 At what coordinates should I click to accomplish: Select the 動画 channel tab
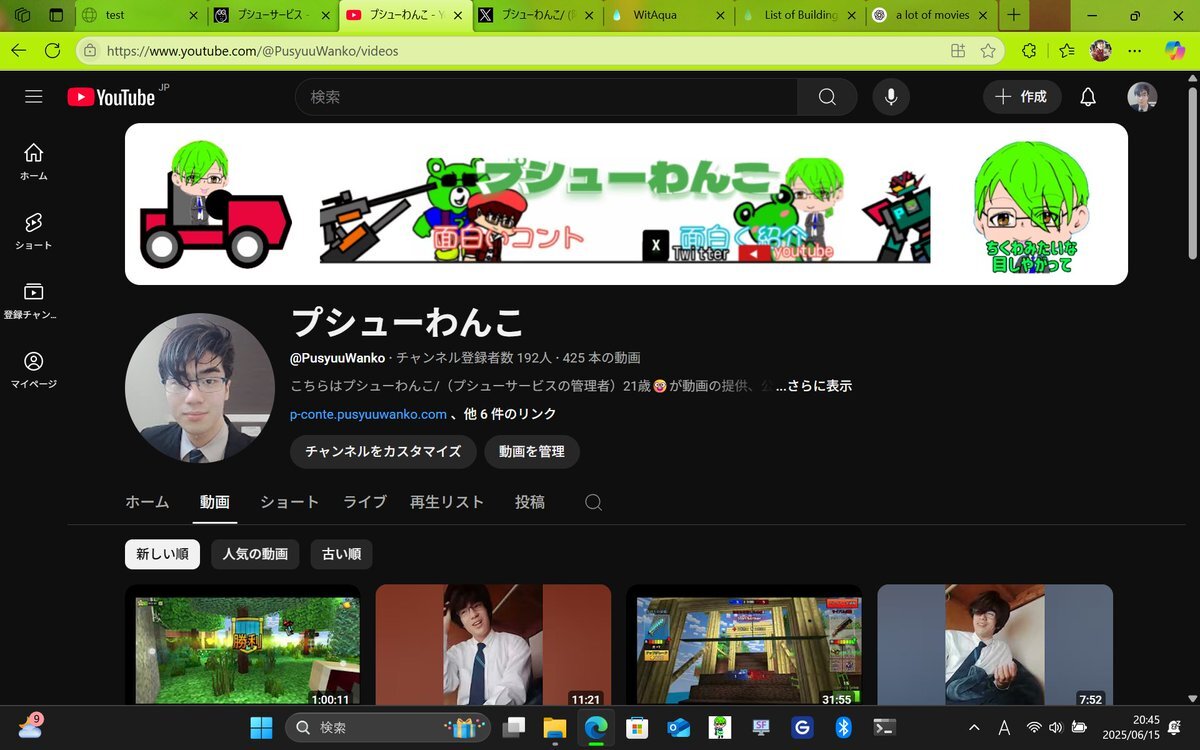pos(215,502)
